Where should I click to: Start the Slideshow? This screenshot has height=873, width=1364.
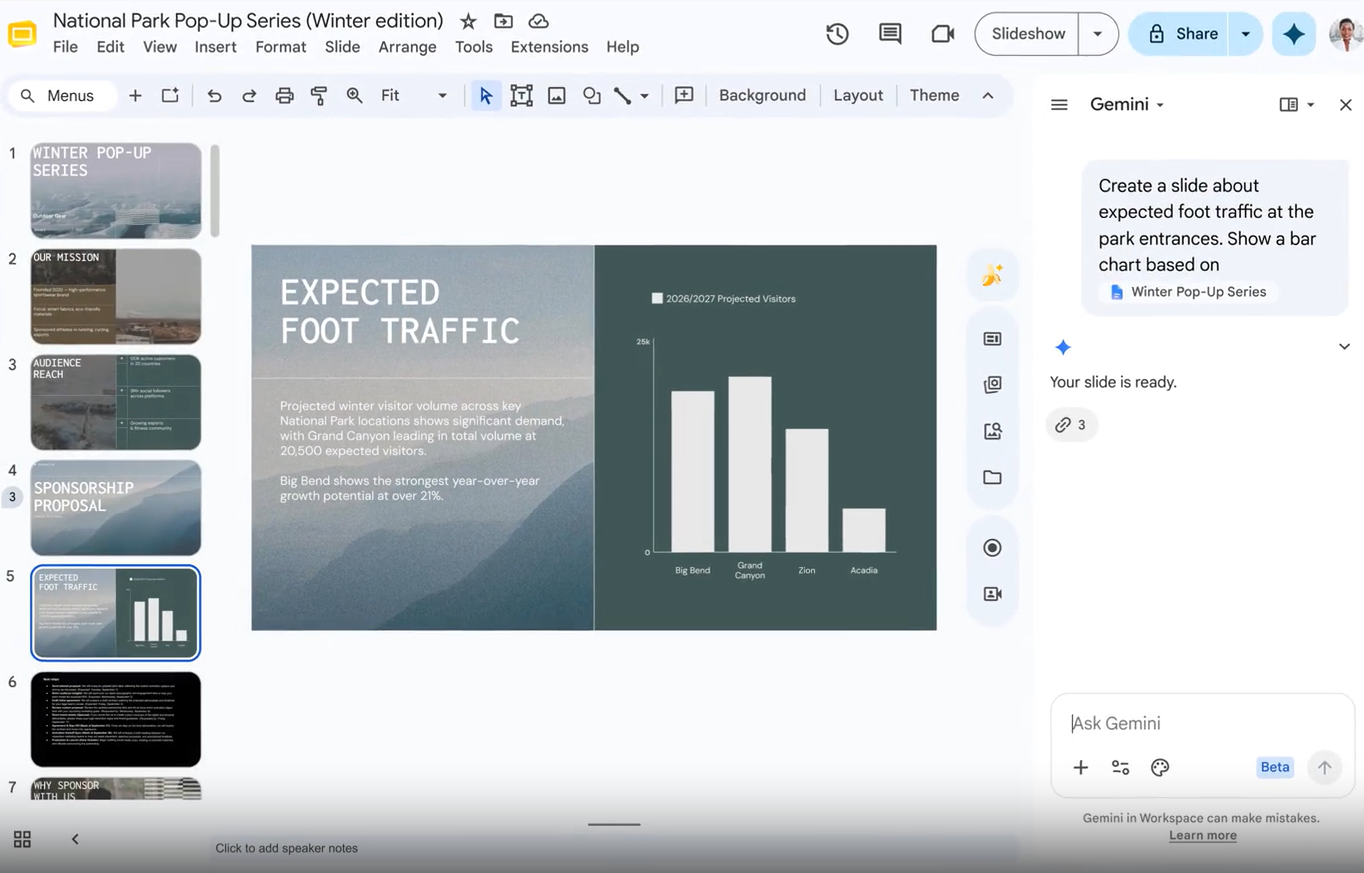(1028, 34)
